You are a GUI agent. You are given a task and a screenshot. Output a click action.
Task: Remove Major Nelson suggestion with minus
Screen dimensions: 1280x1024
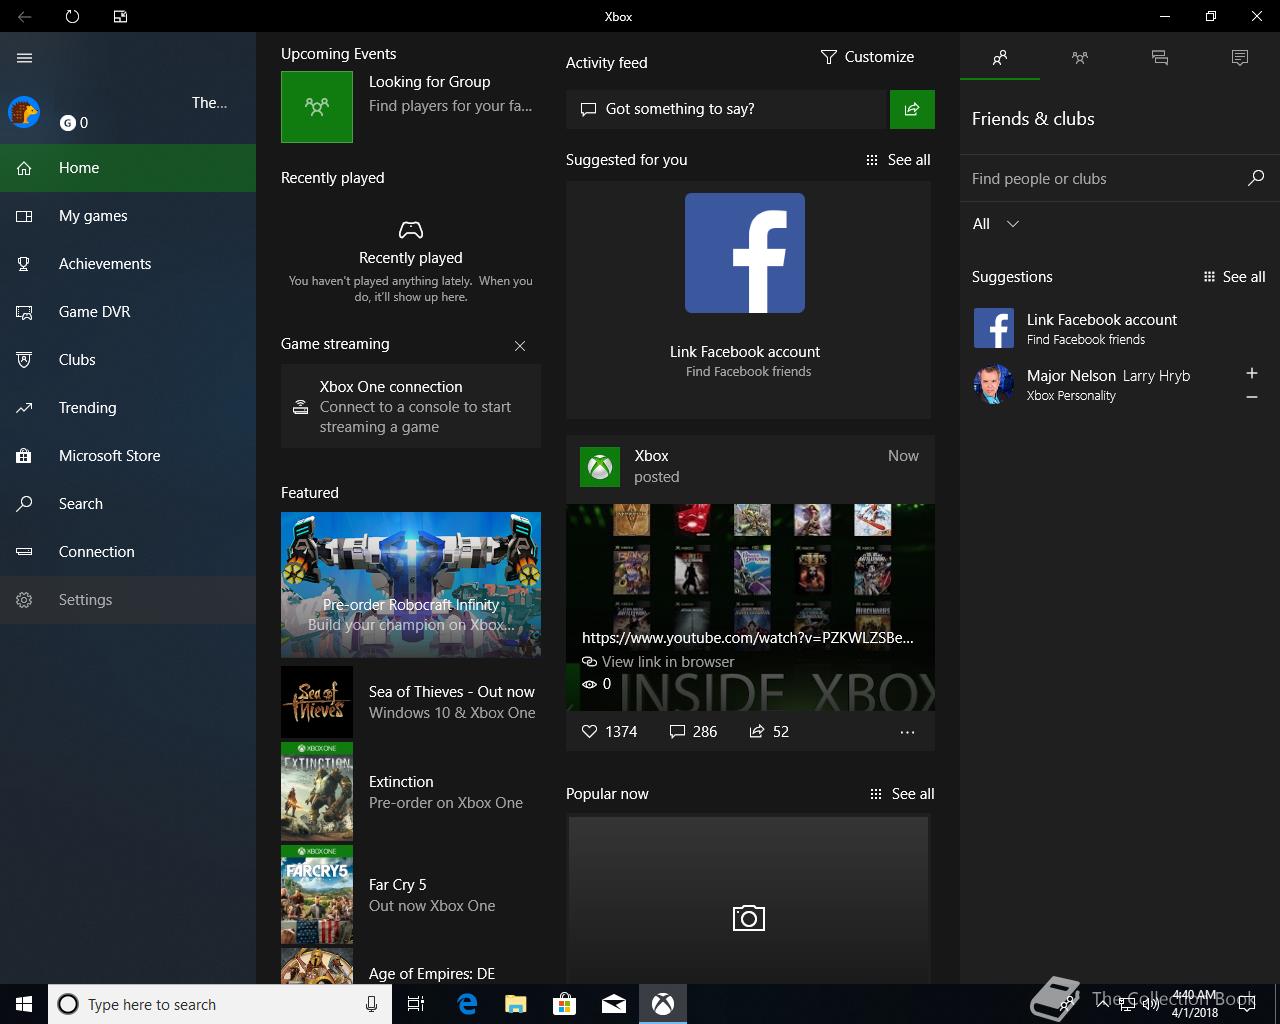pos(1252,397)
